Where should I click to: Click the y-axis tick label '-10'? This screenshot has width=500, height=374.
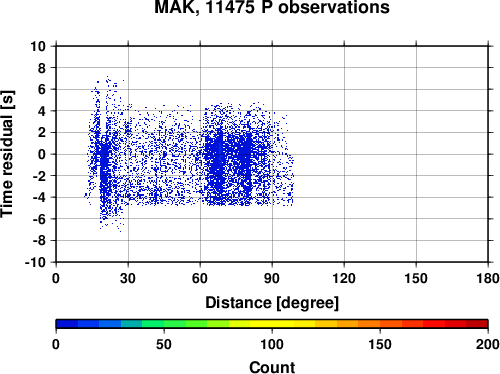(x=35, y=262)
